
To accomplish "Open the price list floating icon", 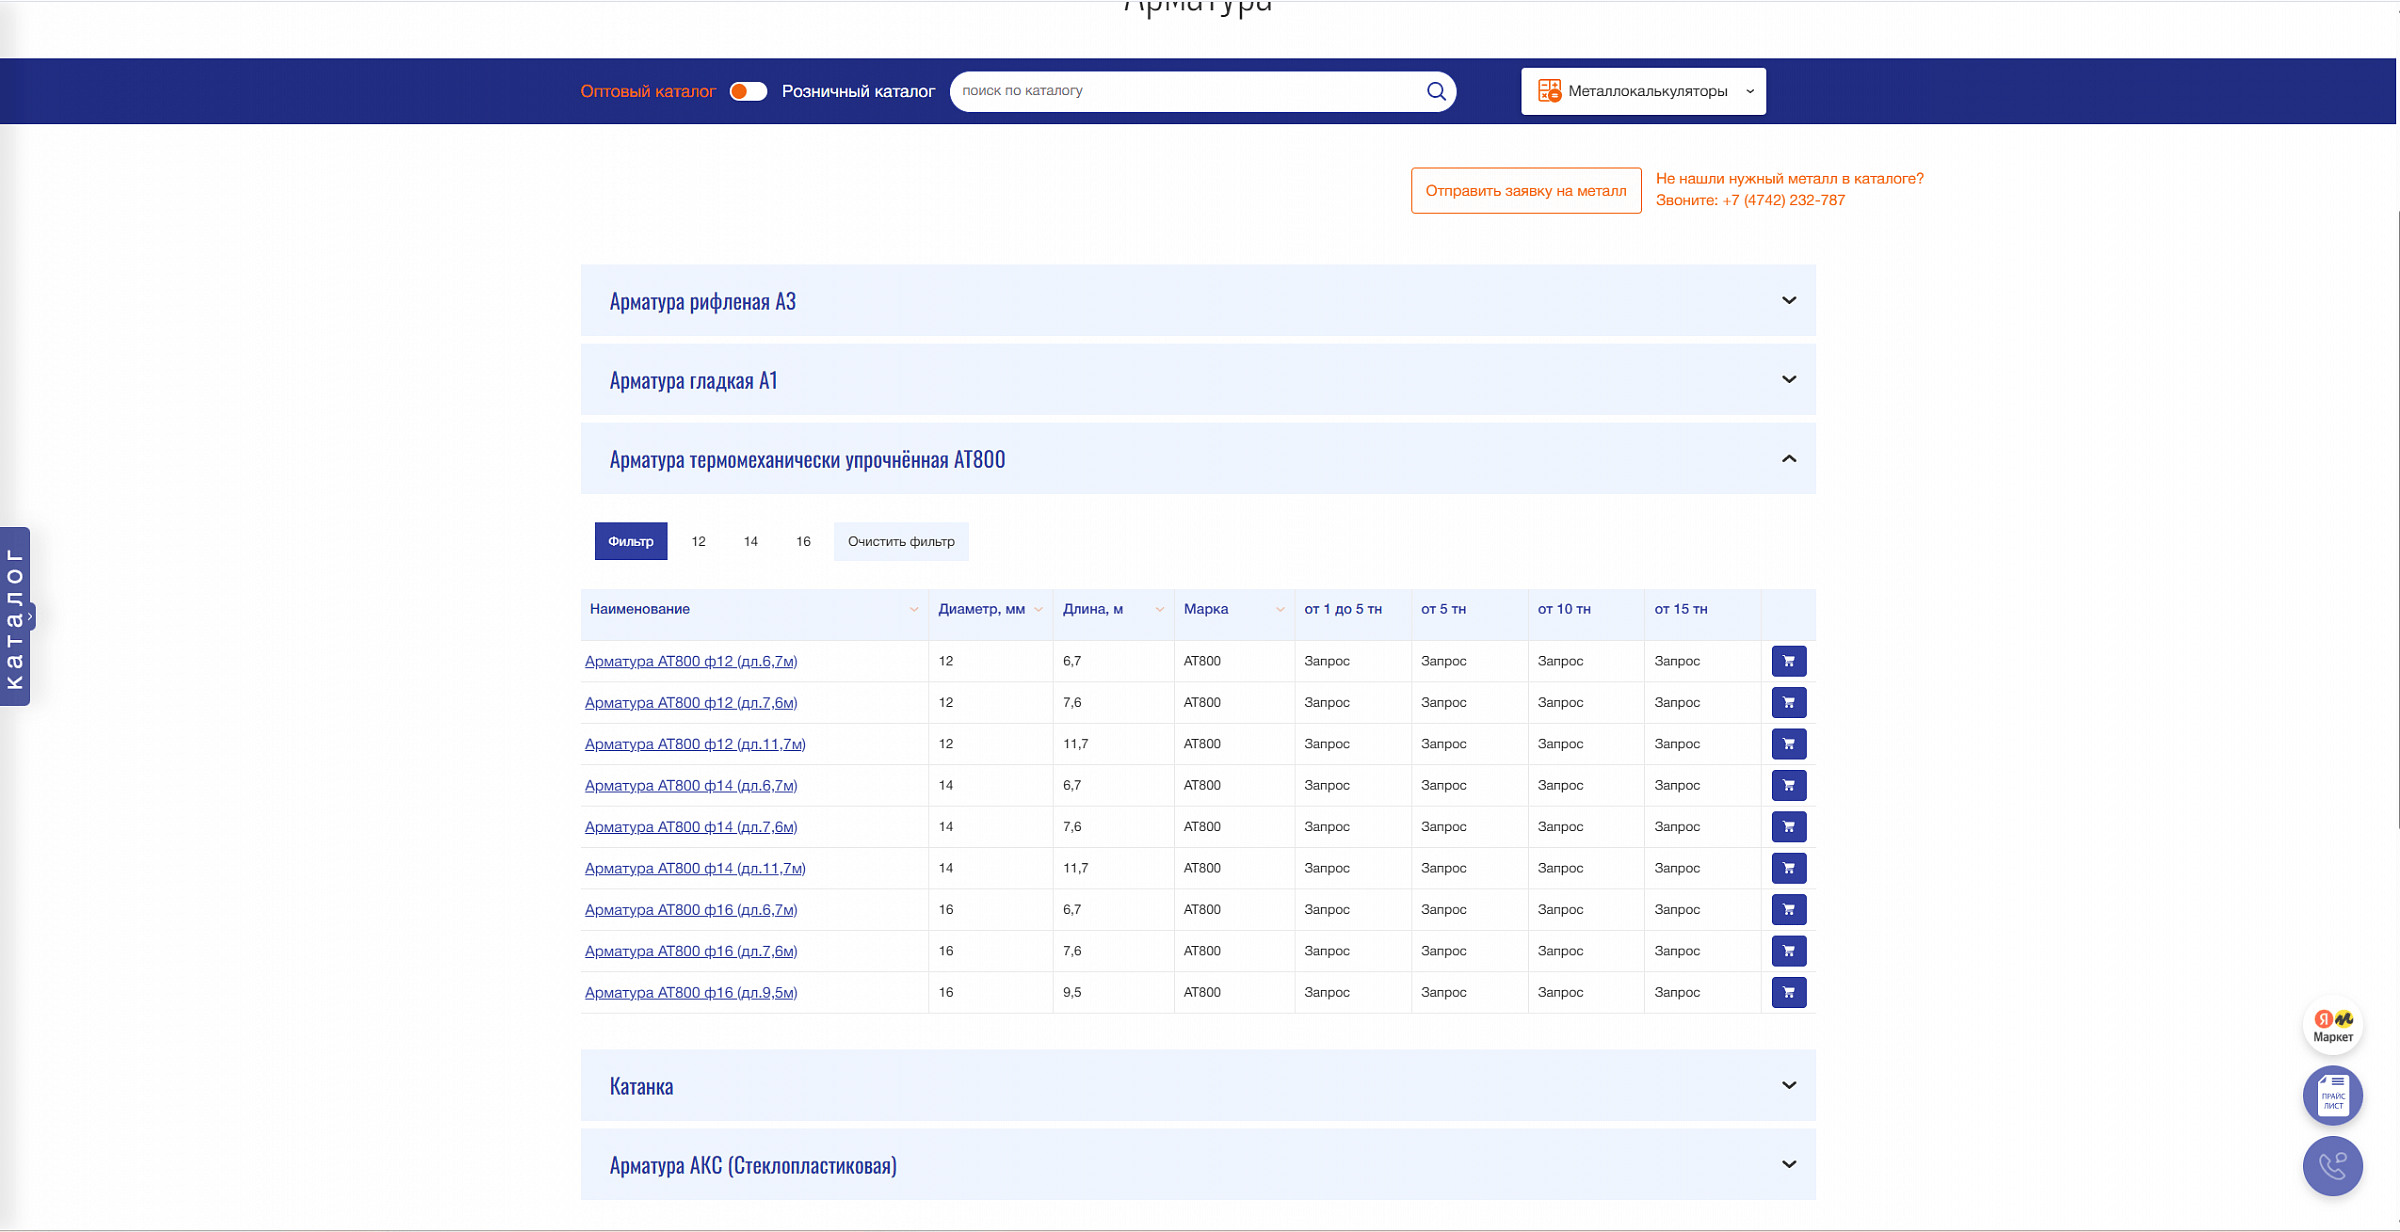I will point(2332,1095).
